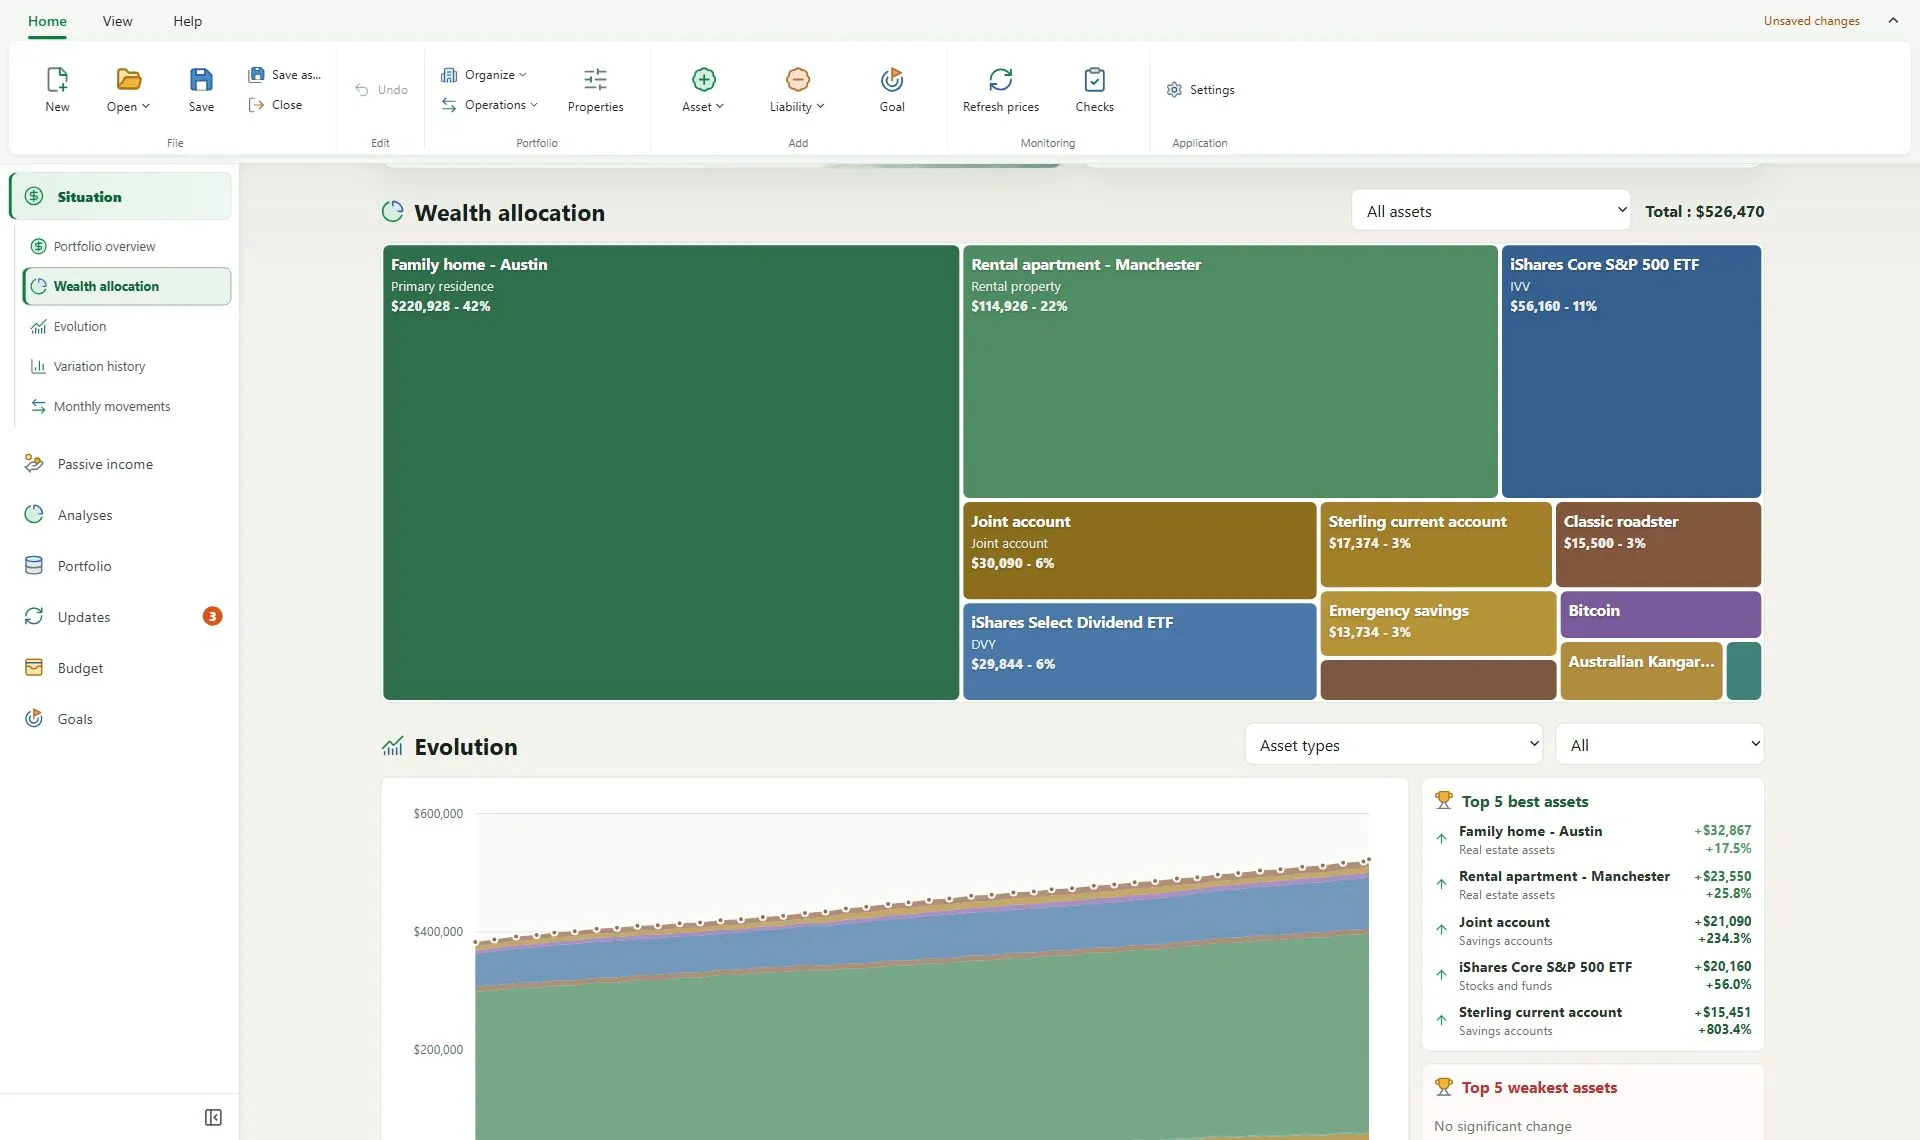Select Rental apartment - Manchester tile
Screen dimensions: 1920x1140
pos(1230,371)
